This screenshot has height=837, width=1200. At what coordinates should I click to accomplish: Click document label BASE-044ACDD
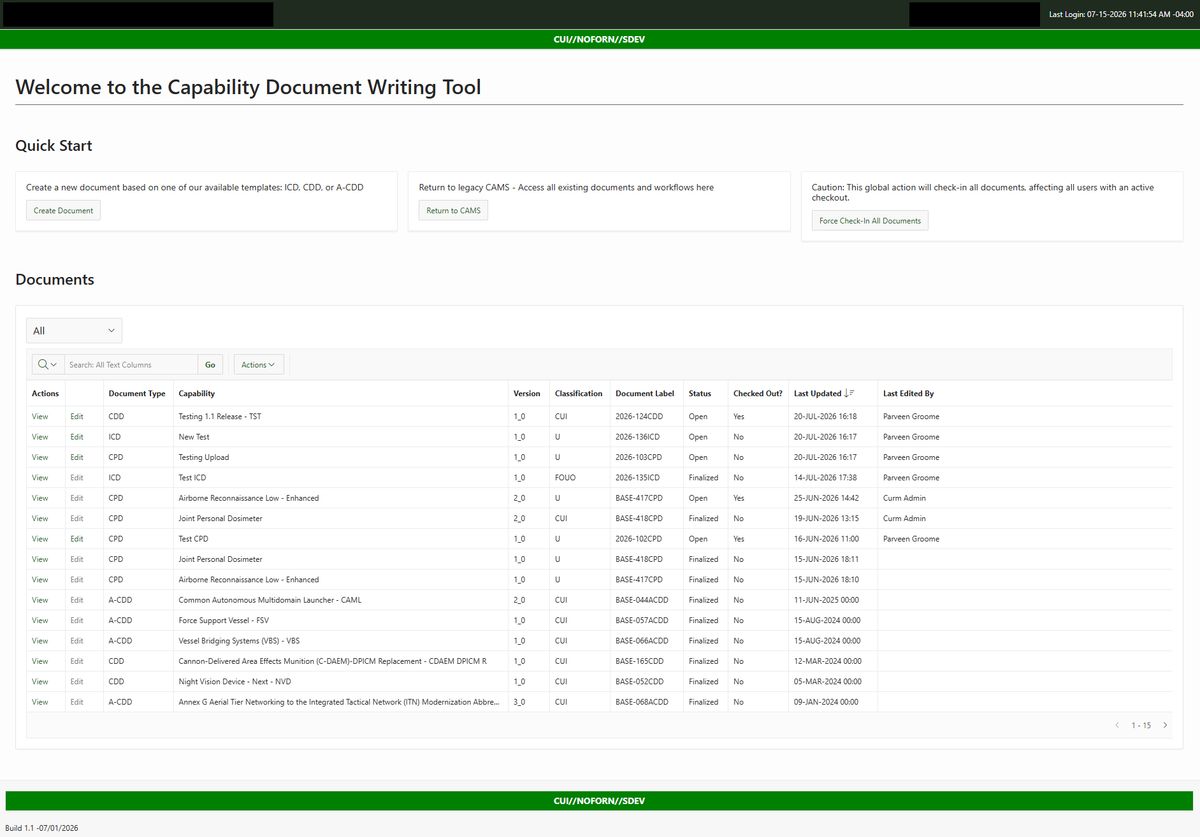(x=642, y=600)
